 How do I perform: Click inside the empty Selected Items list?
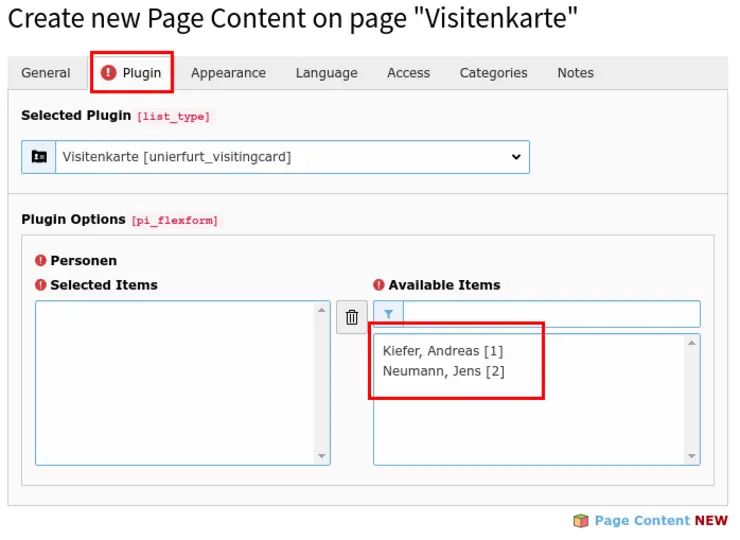(175, 383)
